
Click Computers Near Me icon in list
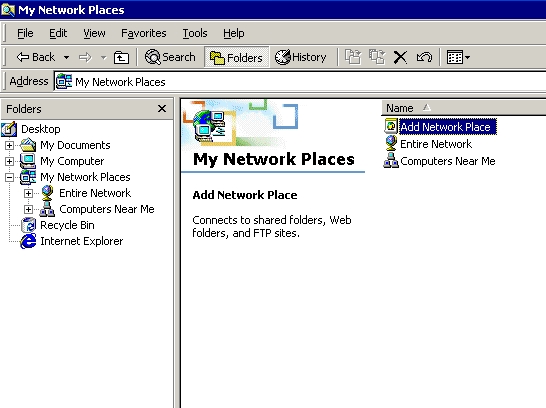(391, 160)
